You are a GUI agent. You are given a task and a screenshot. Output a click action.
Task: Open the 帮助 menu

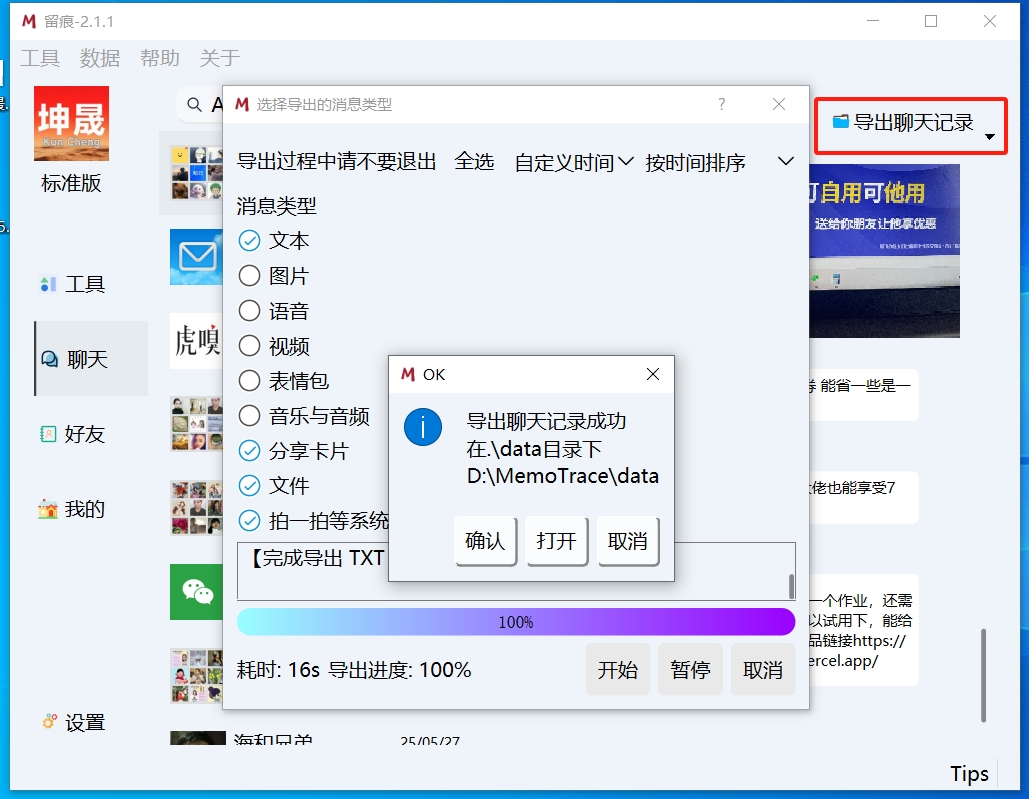pos(159,58)
